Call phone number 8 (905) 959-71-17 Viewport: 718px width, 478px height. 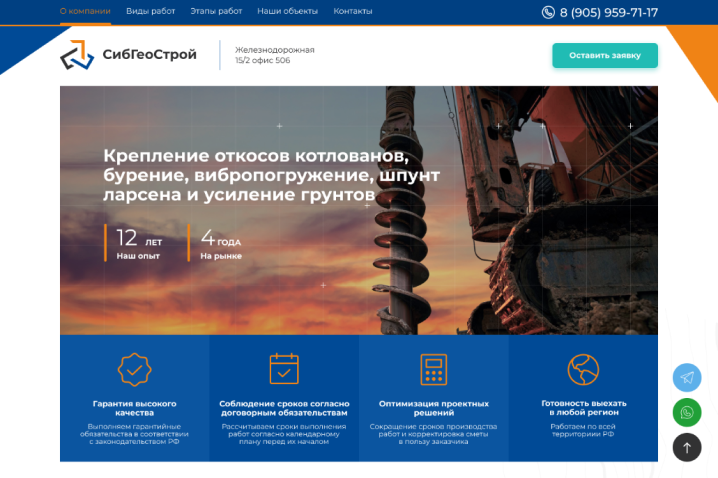pos(609,12)
